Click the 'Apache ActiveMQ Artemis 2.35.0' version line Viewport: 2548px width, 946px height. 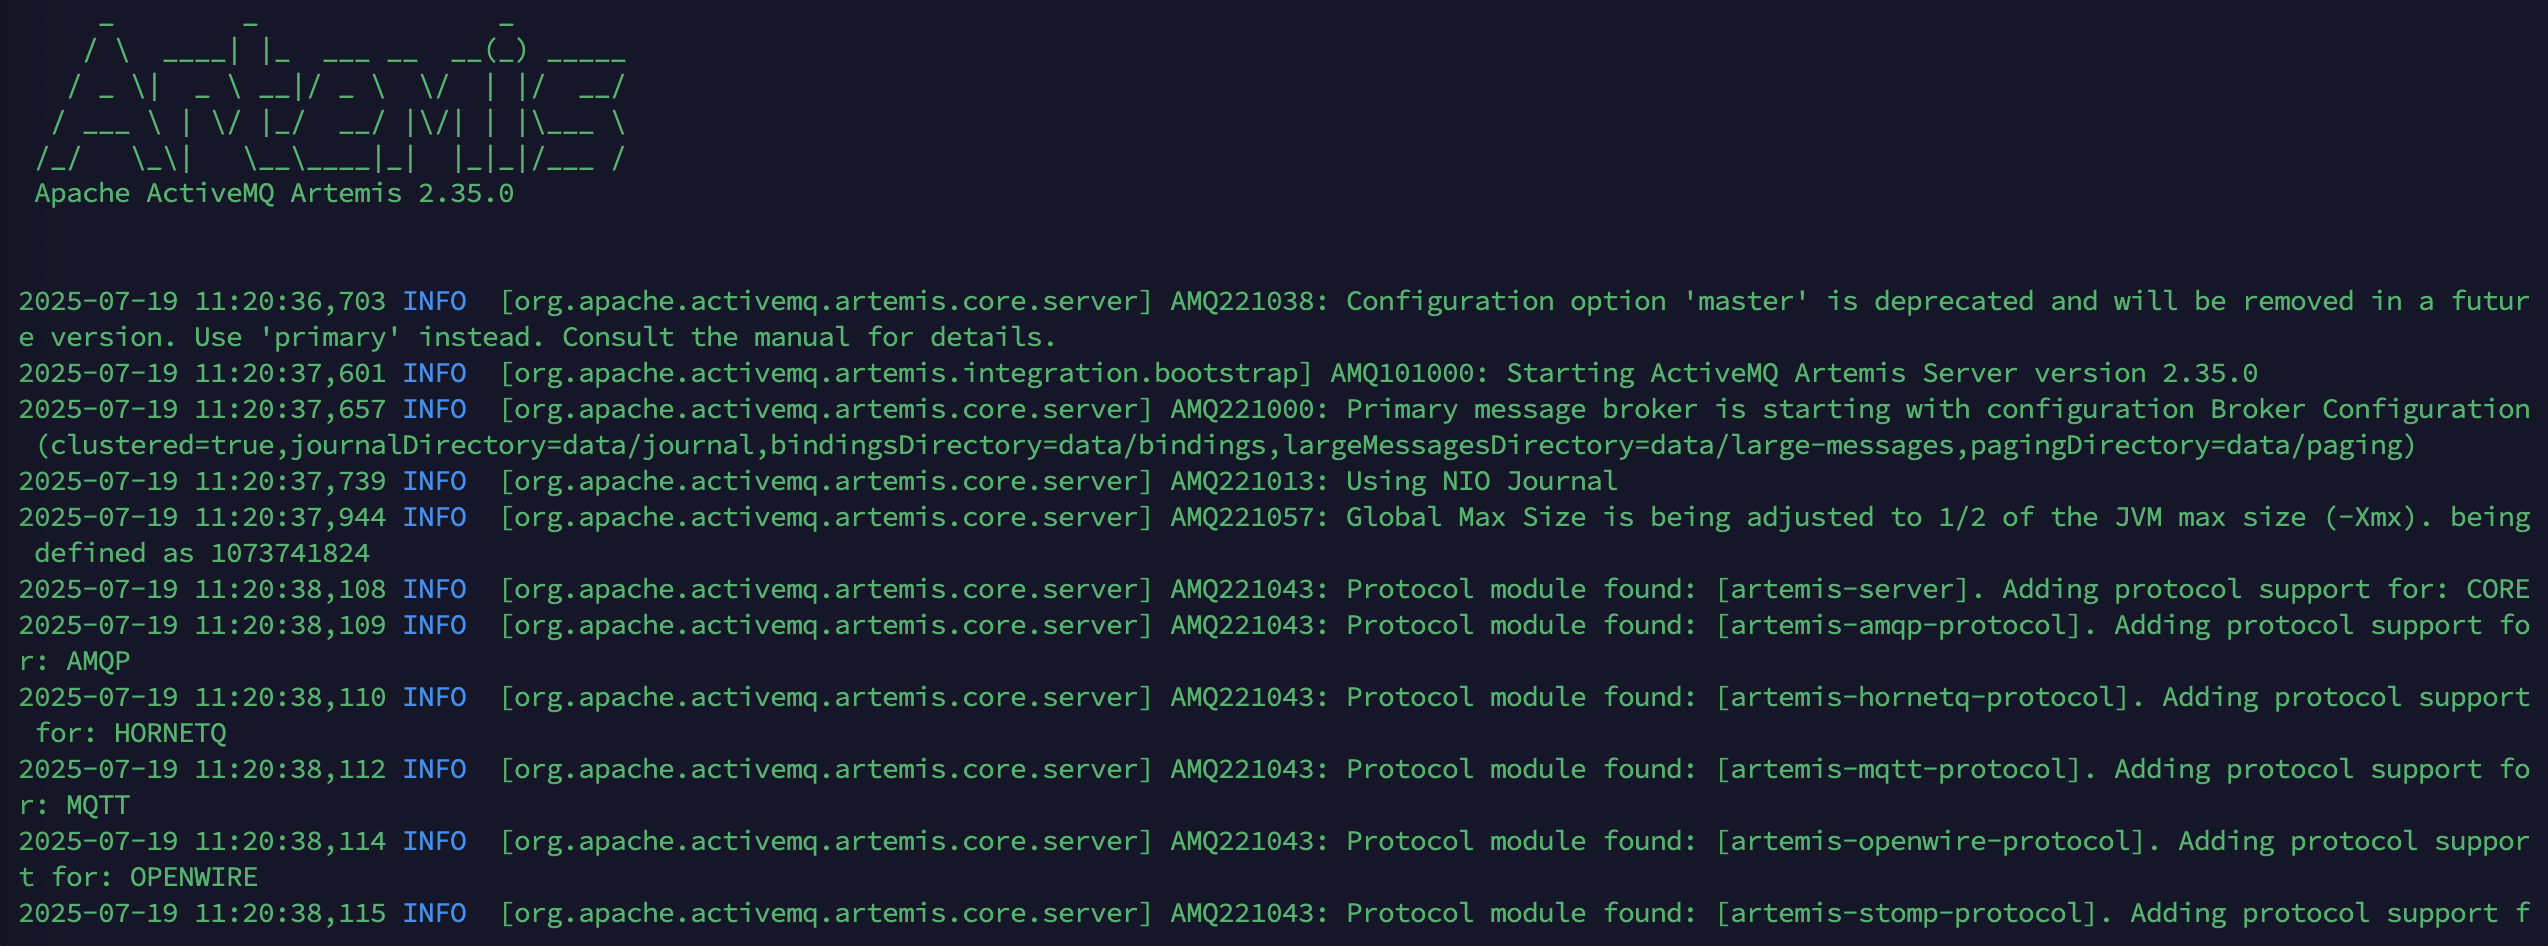tap(274, 194)
